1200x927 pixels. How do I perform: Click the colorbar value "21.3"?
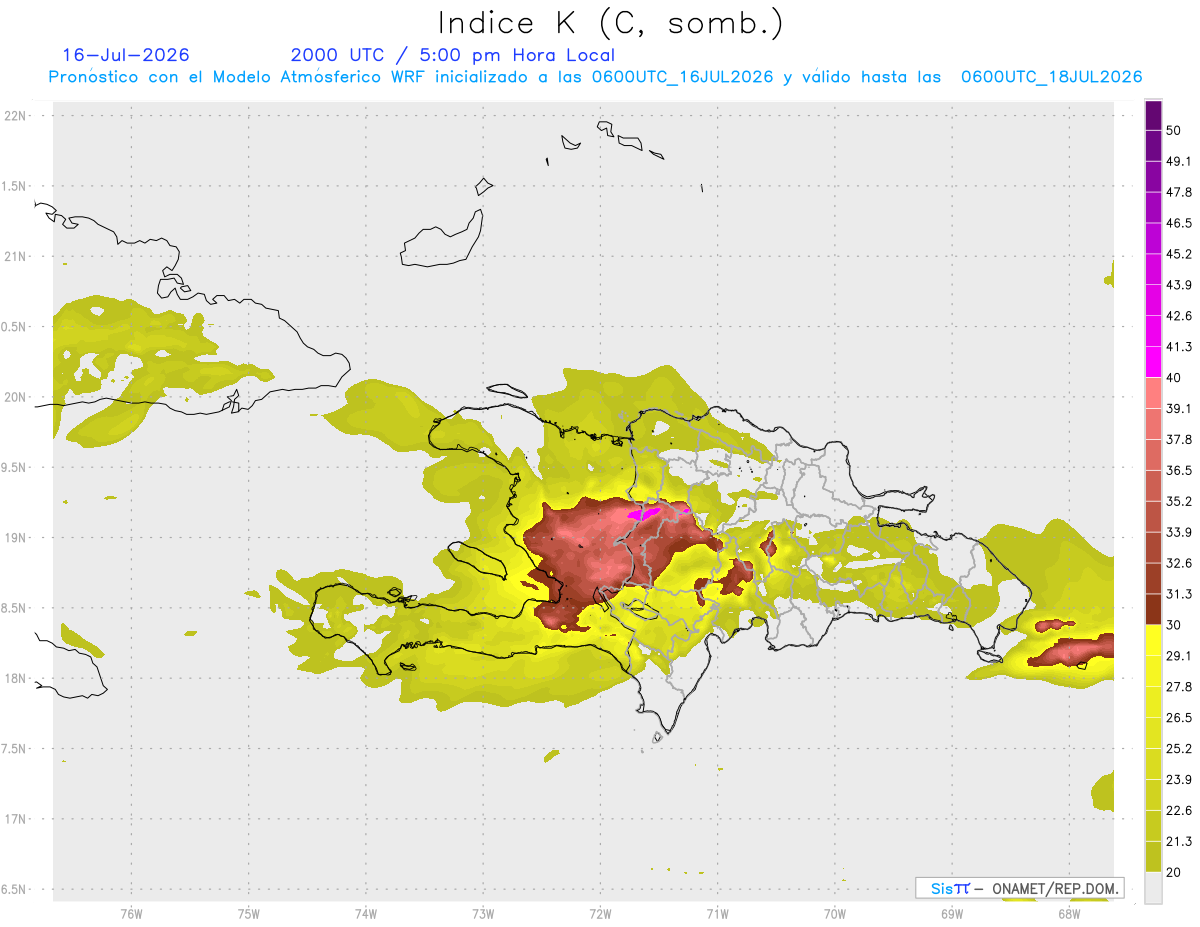tap(1179, 841)
